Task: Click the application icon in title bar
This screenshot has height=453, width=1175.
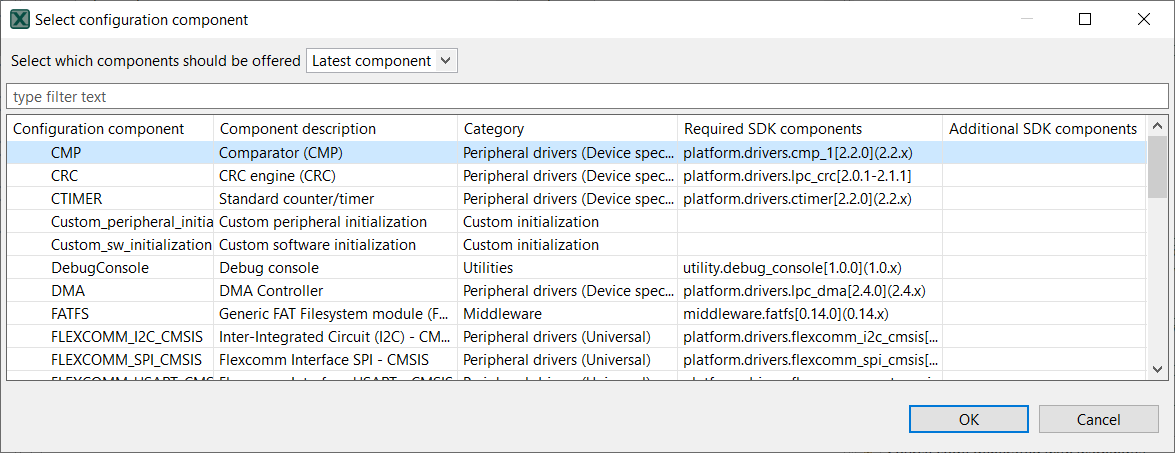Action: pyautogui.click(x=19, y=19)
